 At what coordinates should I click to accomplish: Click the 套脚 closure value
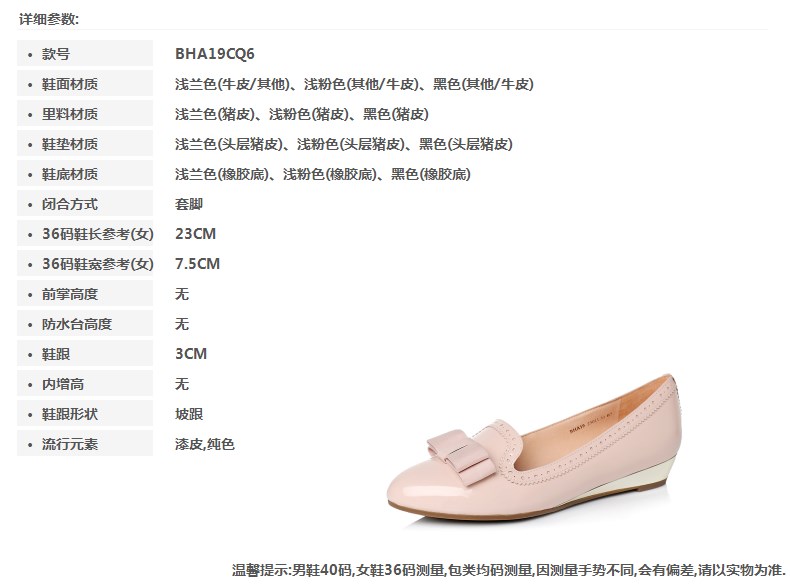[x=189, y=204]
